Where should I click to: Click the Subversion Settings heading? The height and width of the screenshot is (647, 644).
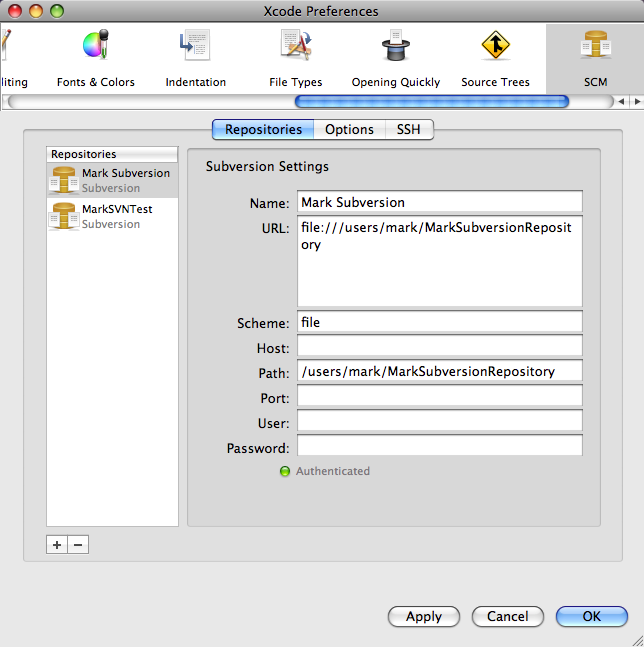click(267, 166)
